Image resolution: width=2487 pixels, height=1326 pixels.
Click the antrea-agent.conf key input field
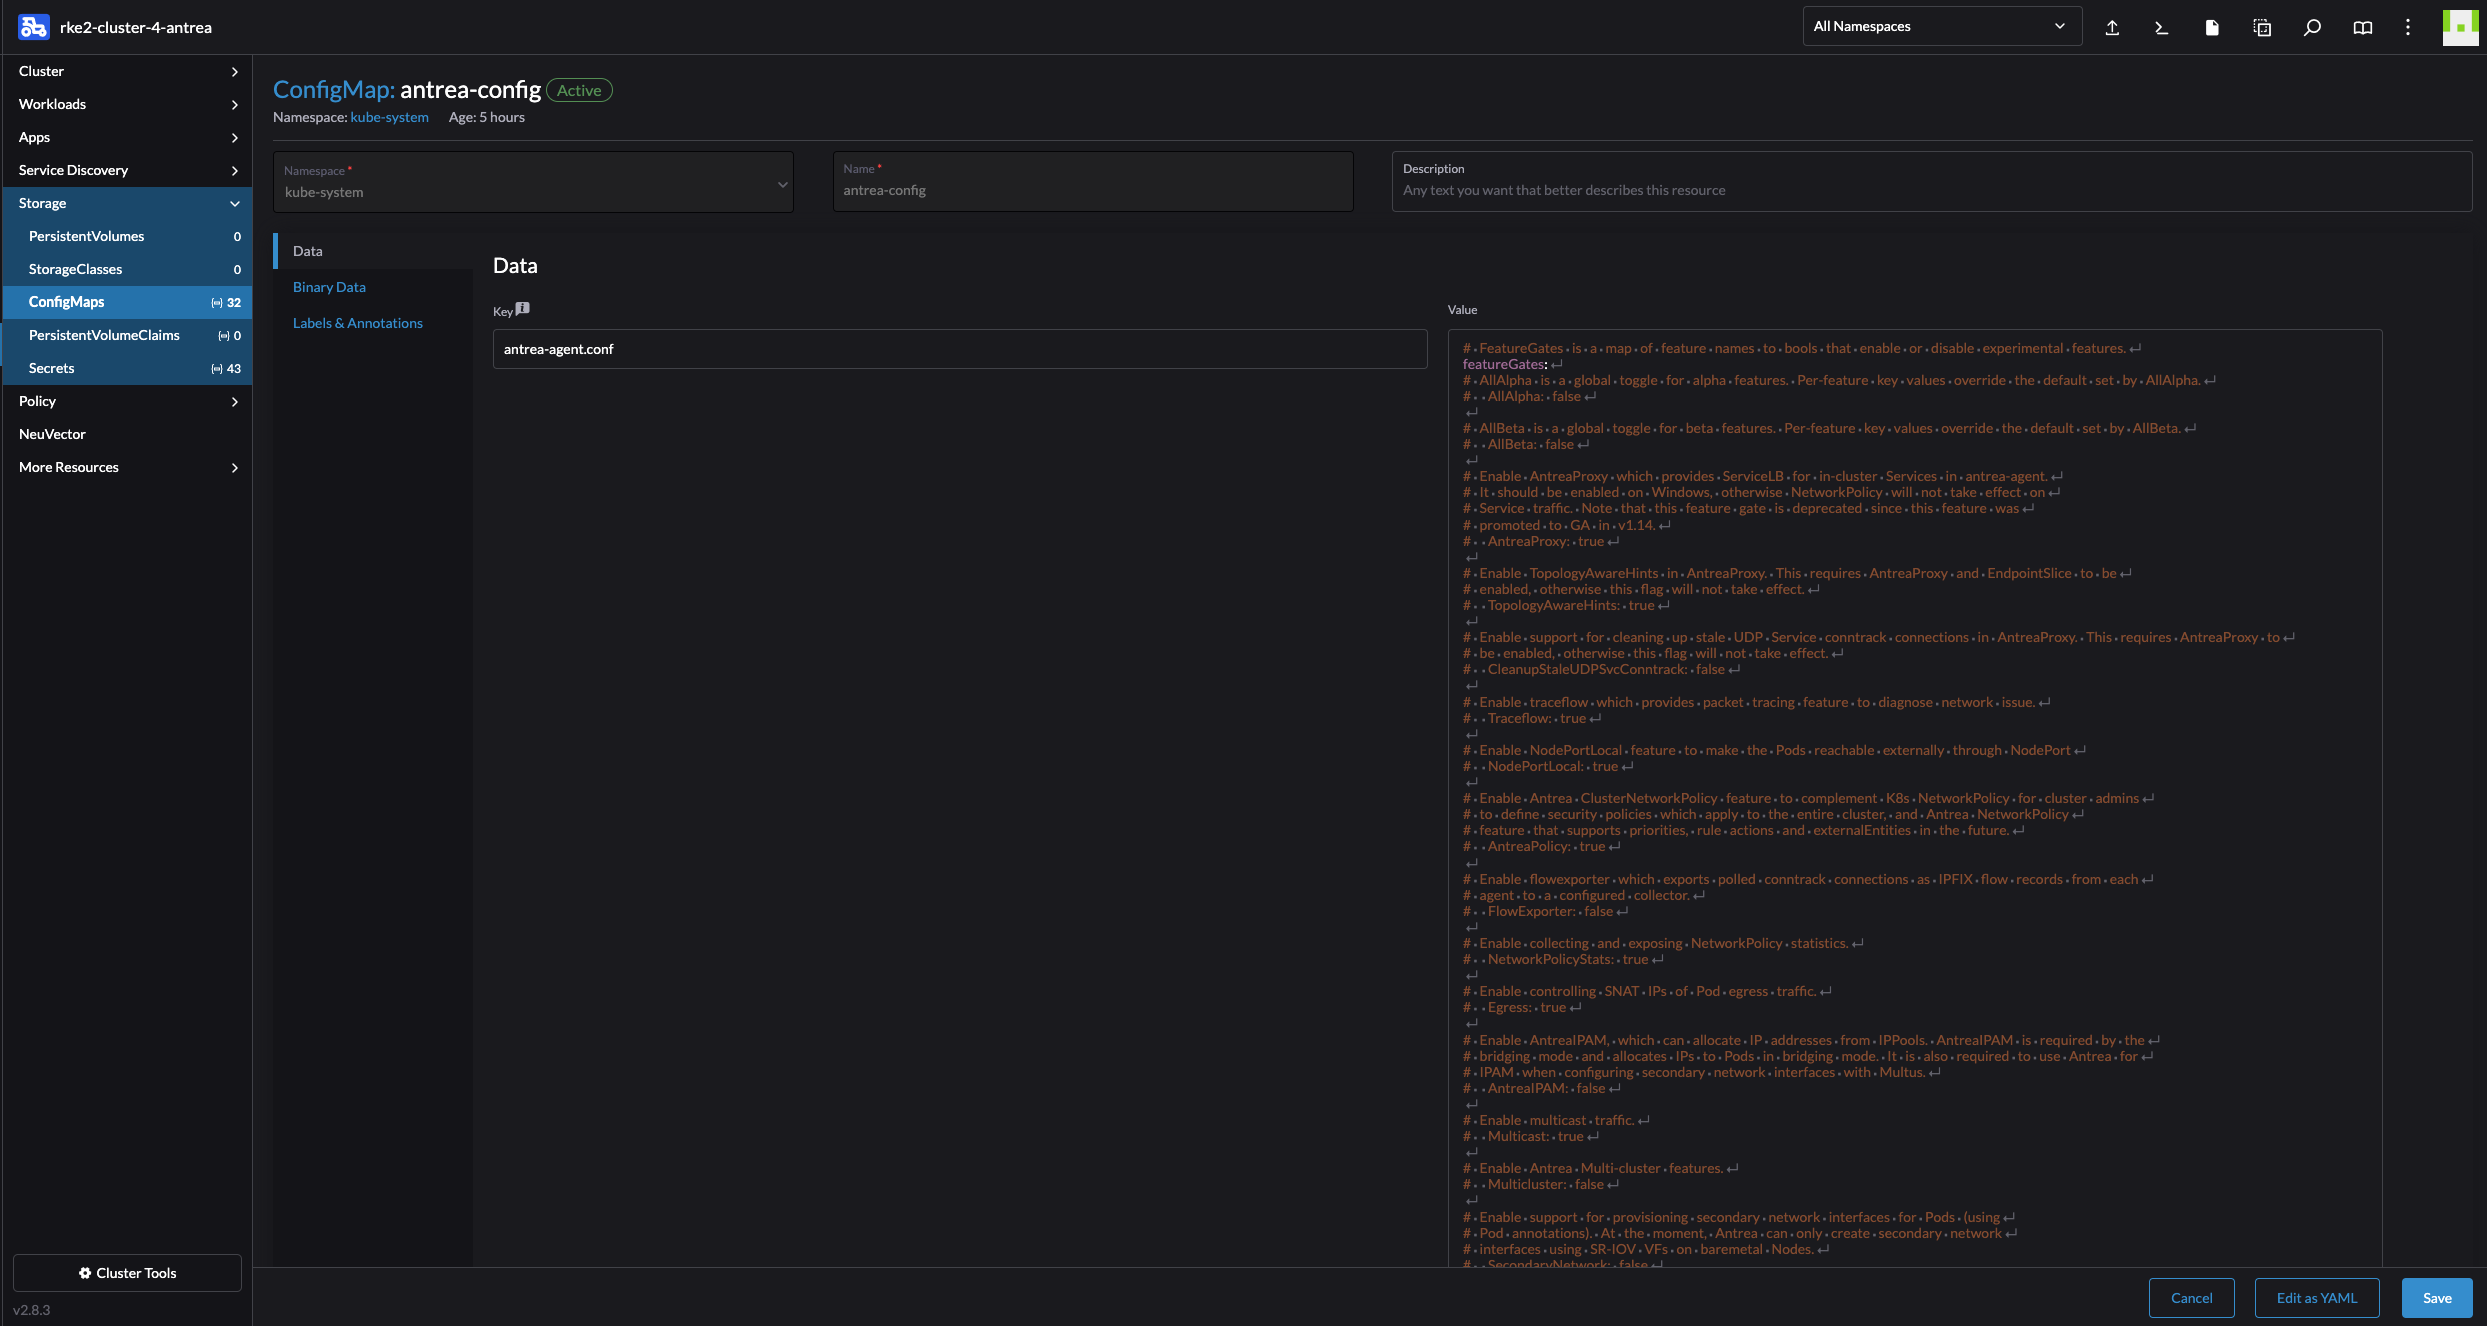click(959, 349)
